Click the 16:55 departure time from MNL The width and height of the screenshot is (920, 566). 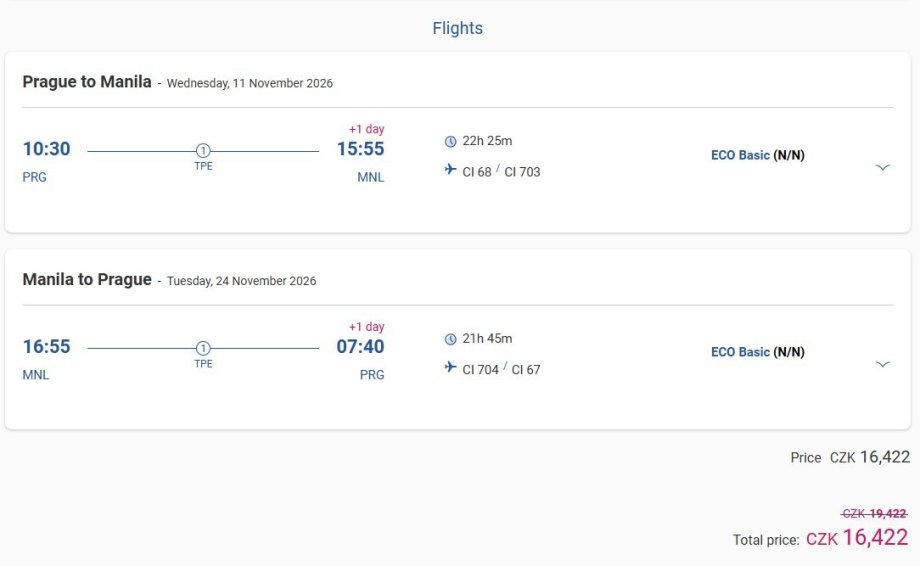click(x=47, y=346)
